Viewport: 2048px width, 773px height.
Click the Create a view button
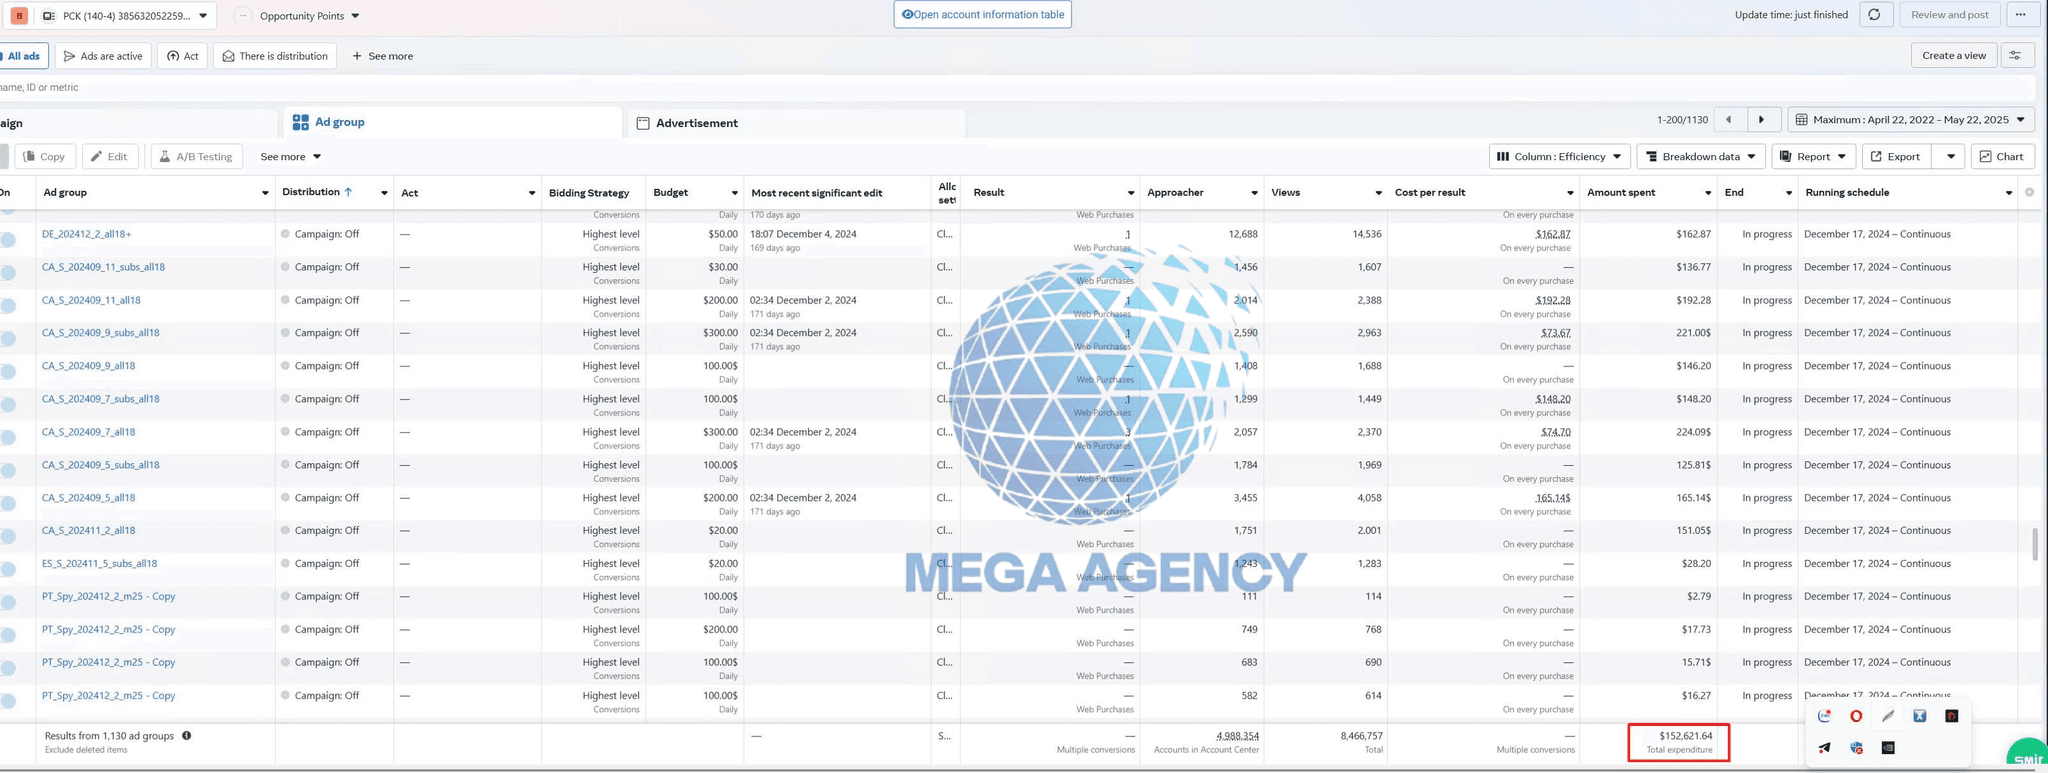coord(1953,56)
